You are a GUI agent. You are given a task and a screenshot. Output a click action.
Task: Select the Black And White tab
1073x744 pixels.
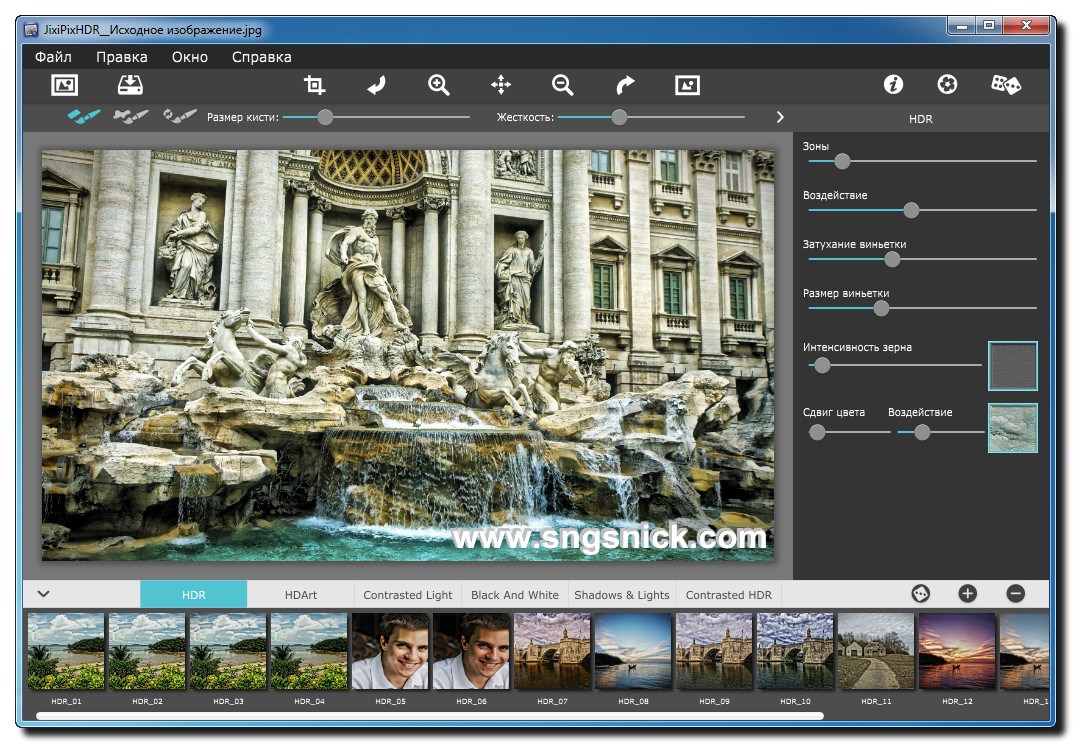click(x=515, y=595)
